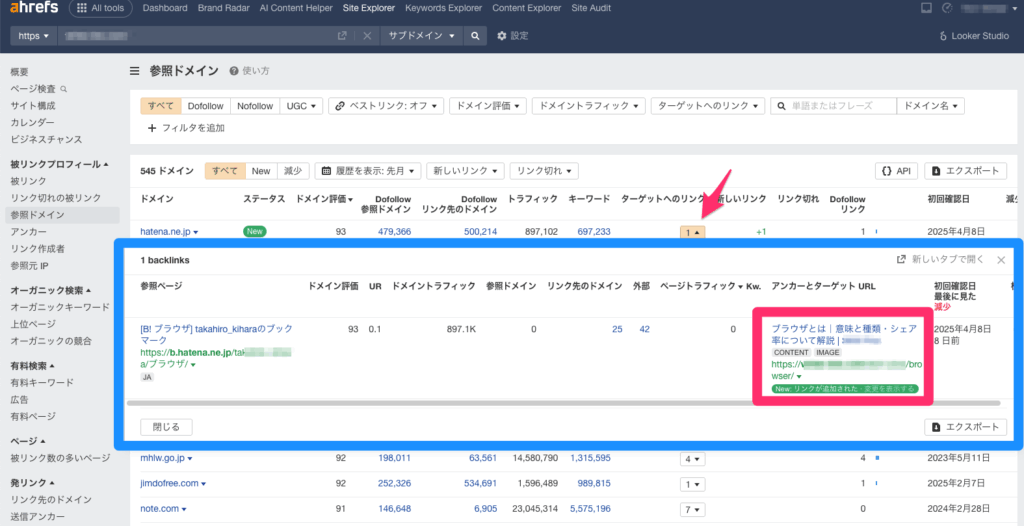Open the All tools grid menu
This screenshot has width=1024, height=526.
[100, 8]
